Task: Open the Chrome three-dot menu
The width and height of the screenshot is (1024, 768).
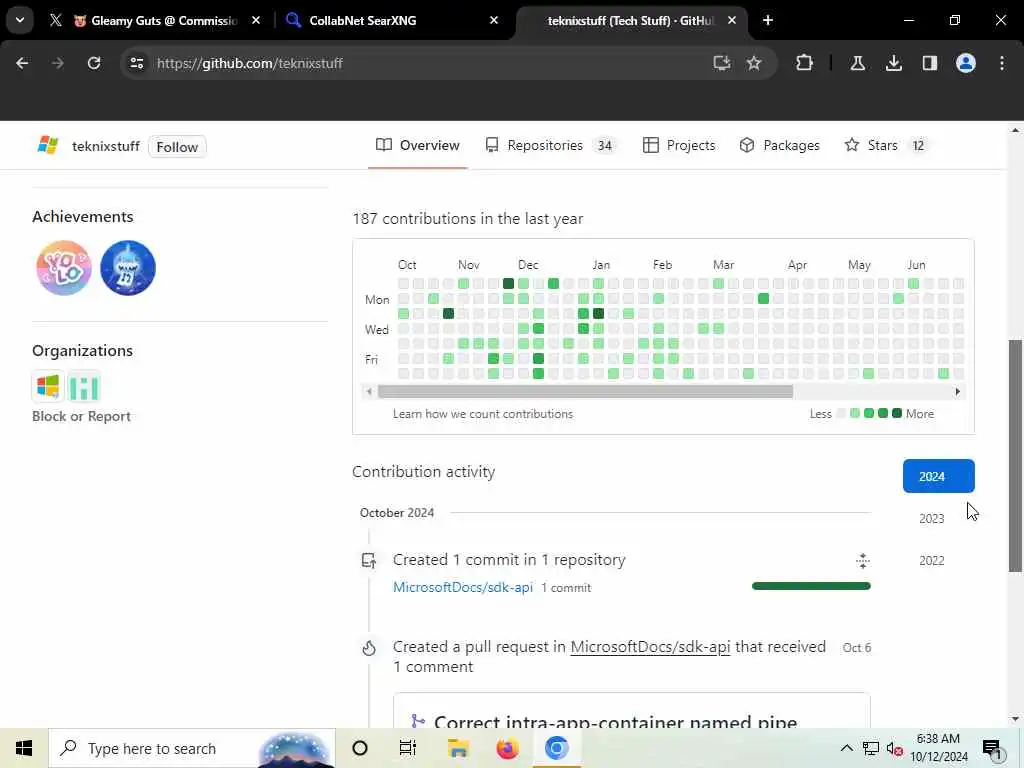Action: pyautogui.click(x=1002, y=63)
